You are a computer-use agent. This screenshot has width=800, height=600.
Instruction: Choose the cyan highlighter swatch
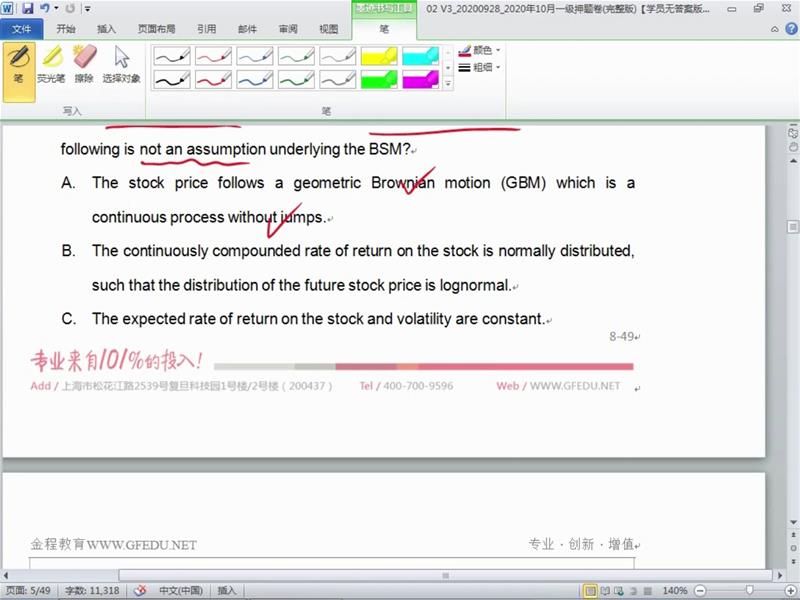tap(420, 56)
